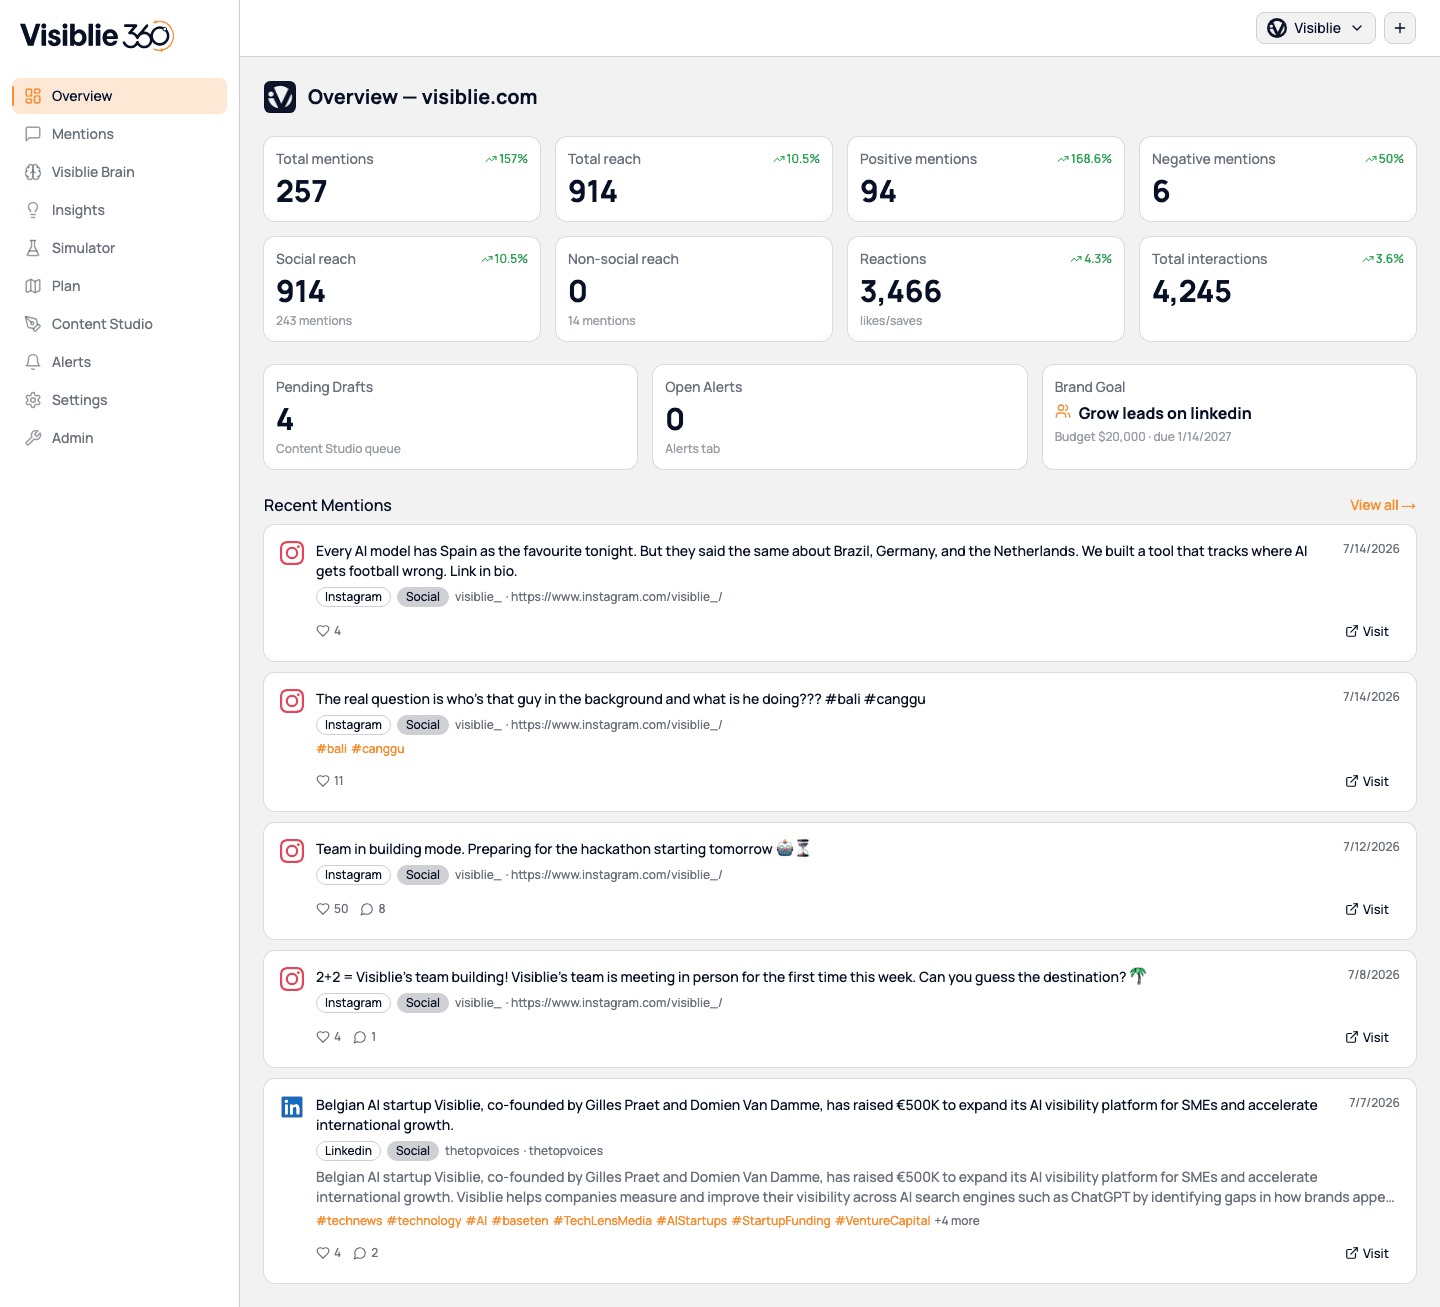
Task: Open the Pending Drafts card
Action: (450, 417)
